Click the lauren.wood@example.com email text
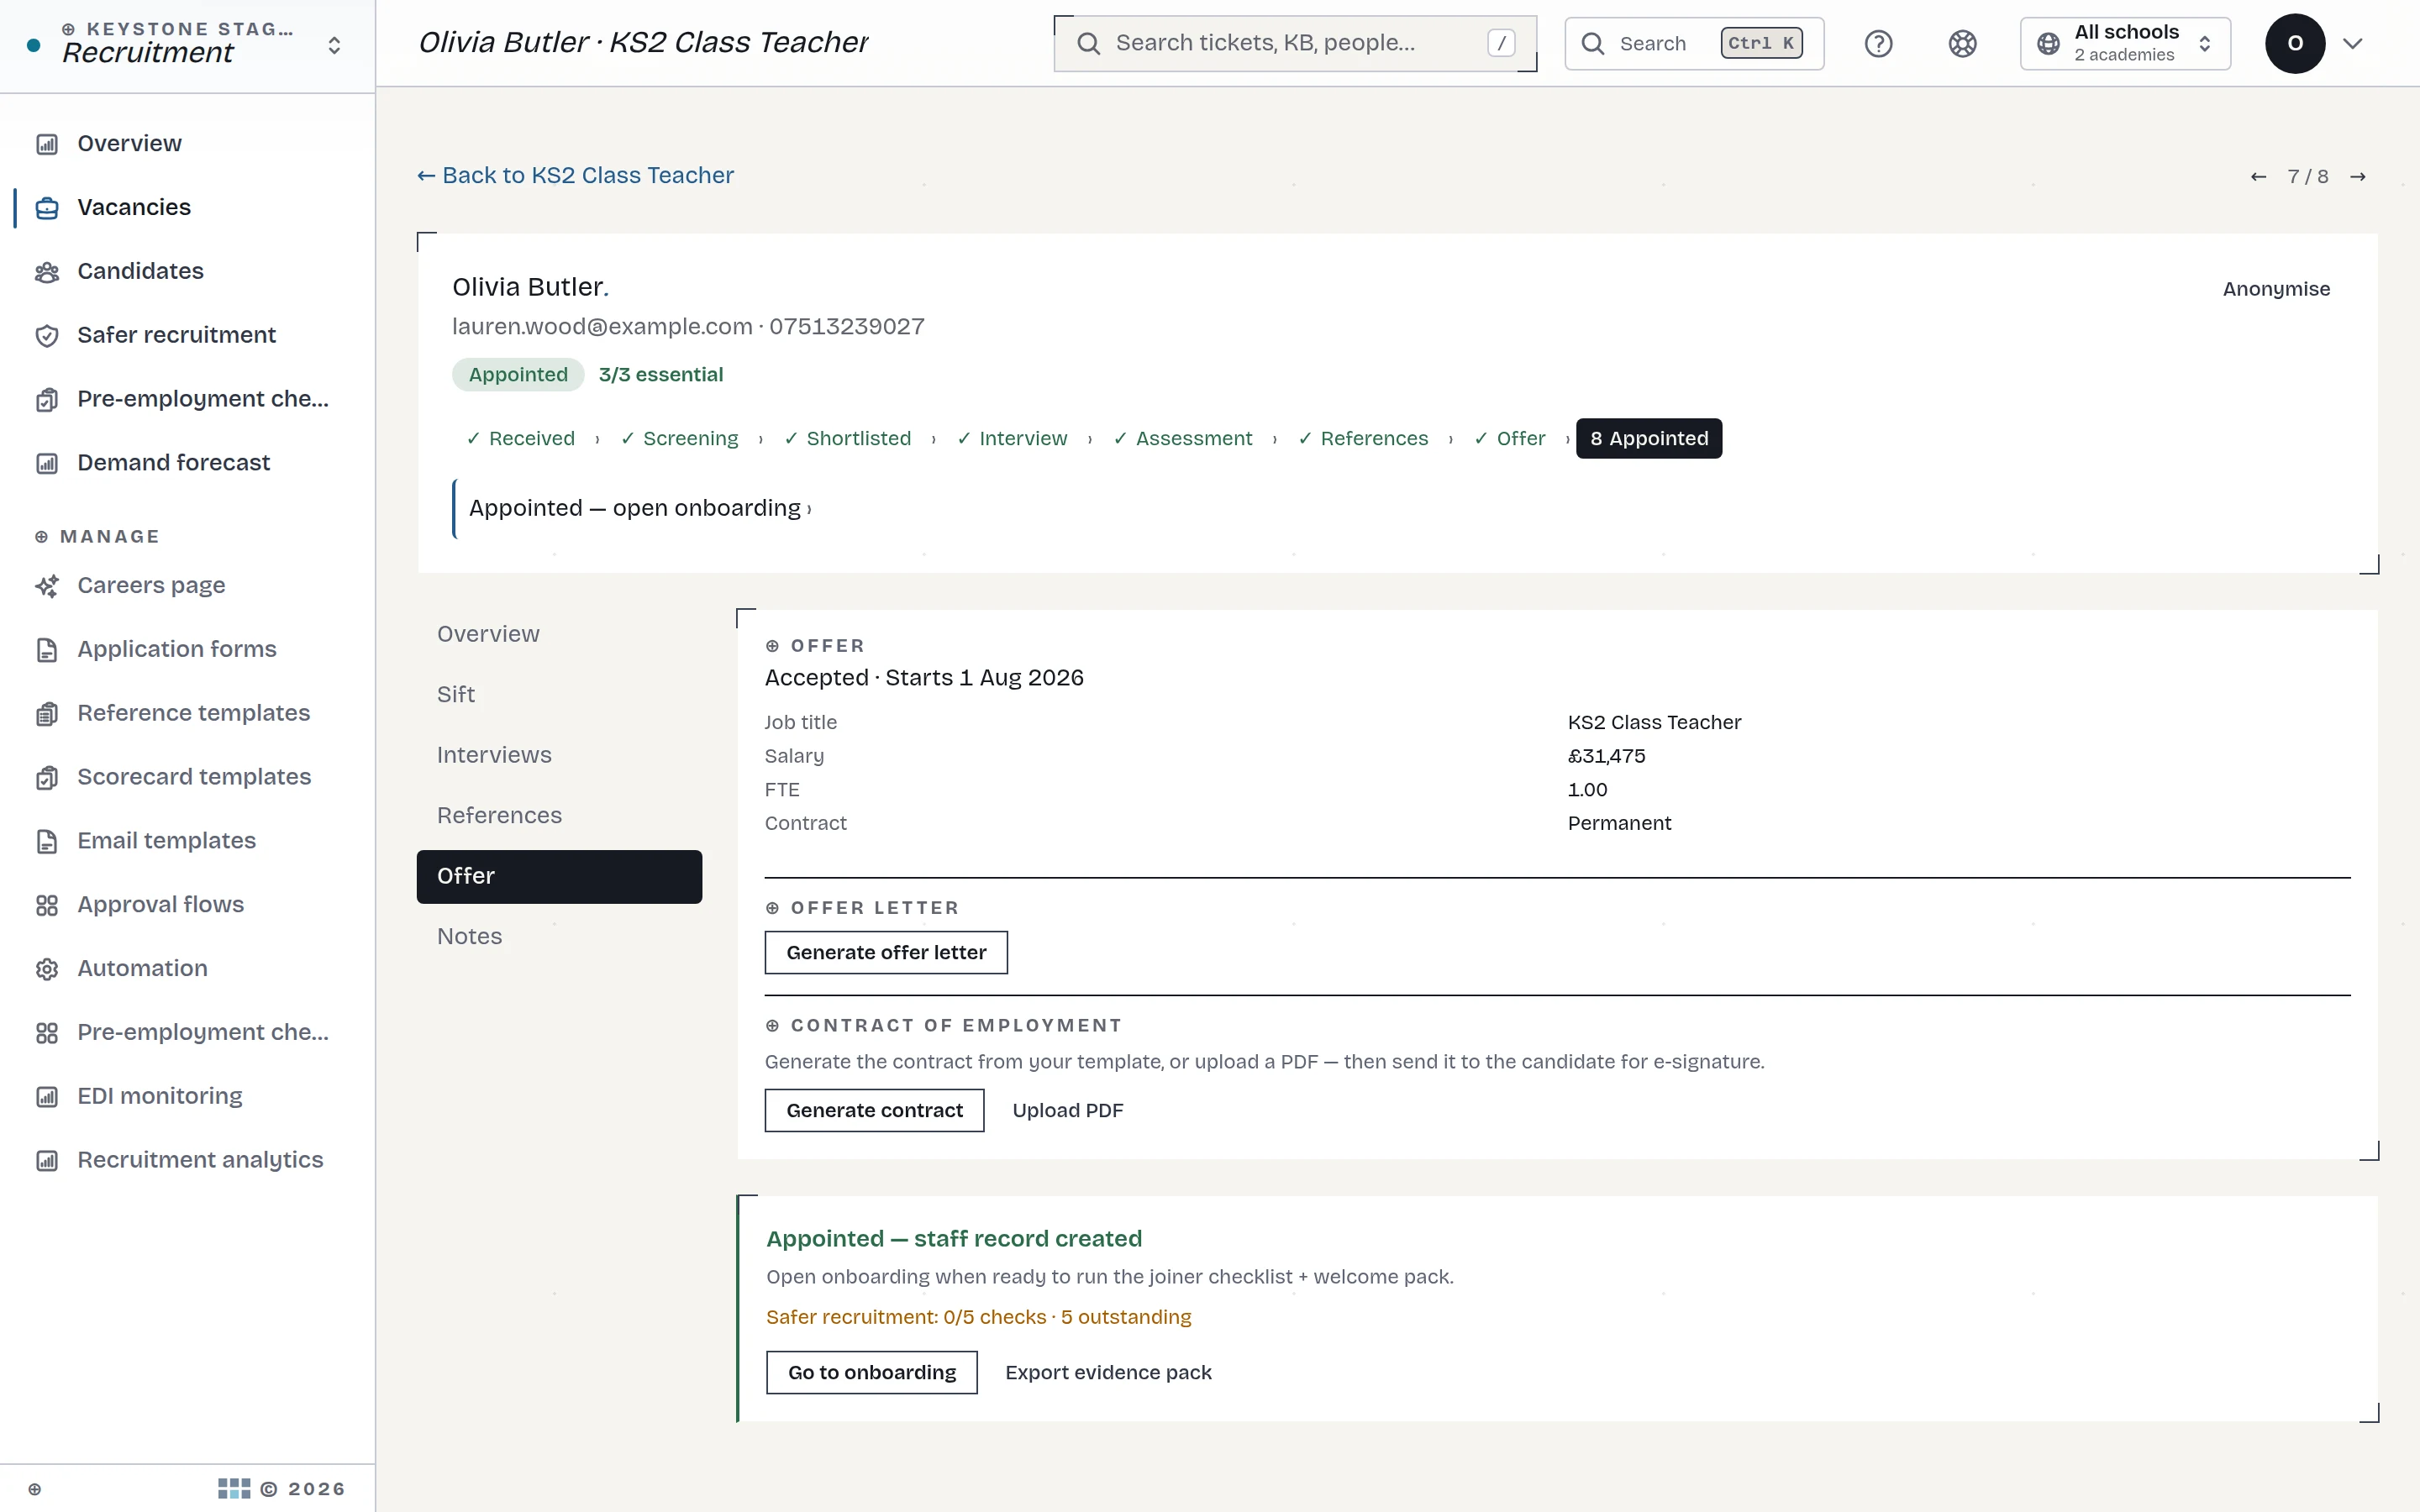The width and height of the screenshot is (2420, 1512). pos(602,327)
